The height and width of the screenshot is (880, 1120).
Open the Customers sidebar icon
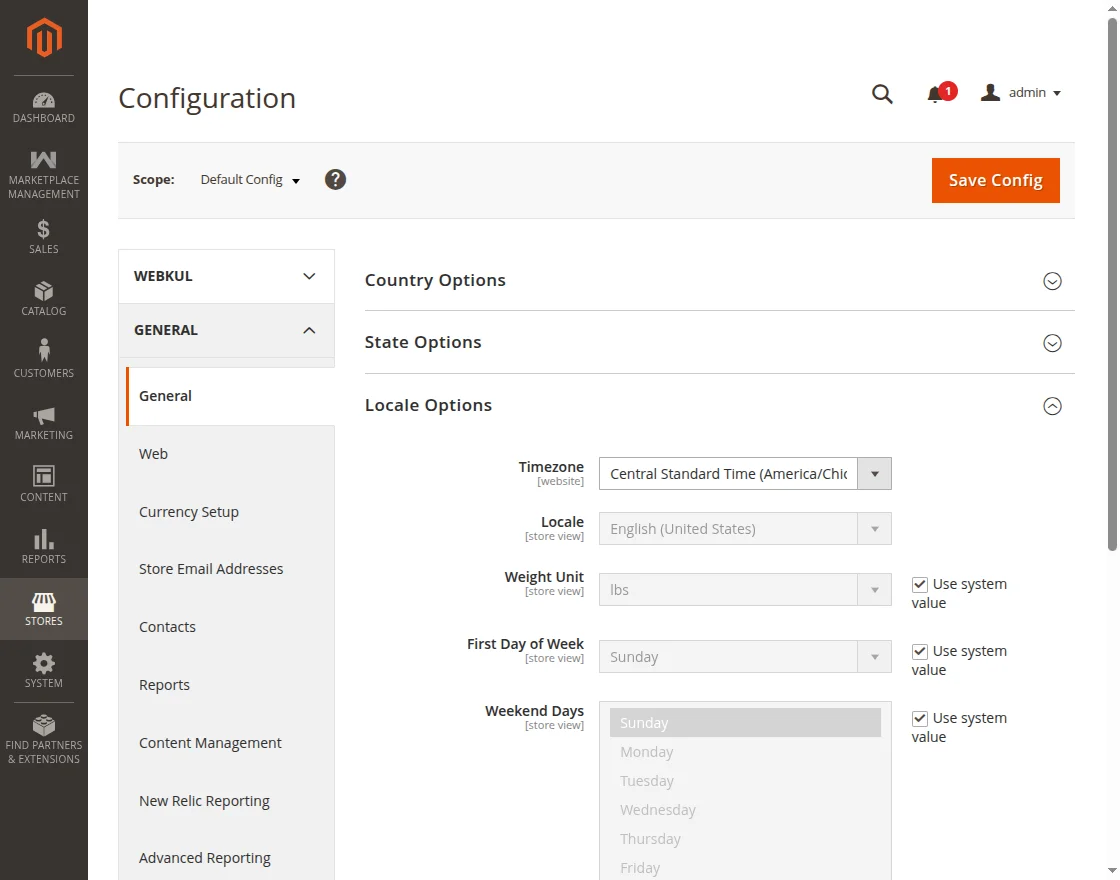pos(44,360)
